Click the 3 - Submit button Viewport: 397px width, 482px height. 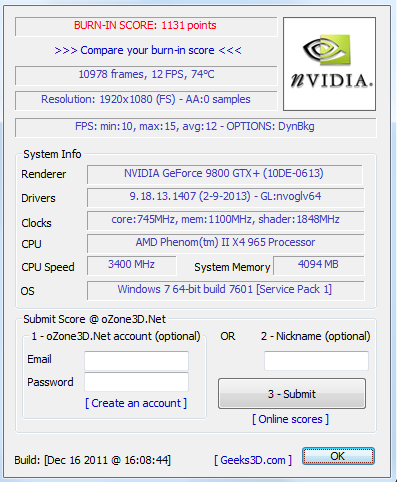pos(292,394)
